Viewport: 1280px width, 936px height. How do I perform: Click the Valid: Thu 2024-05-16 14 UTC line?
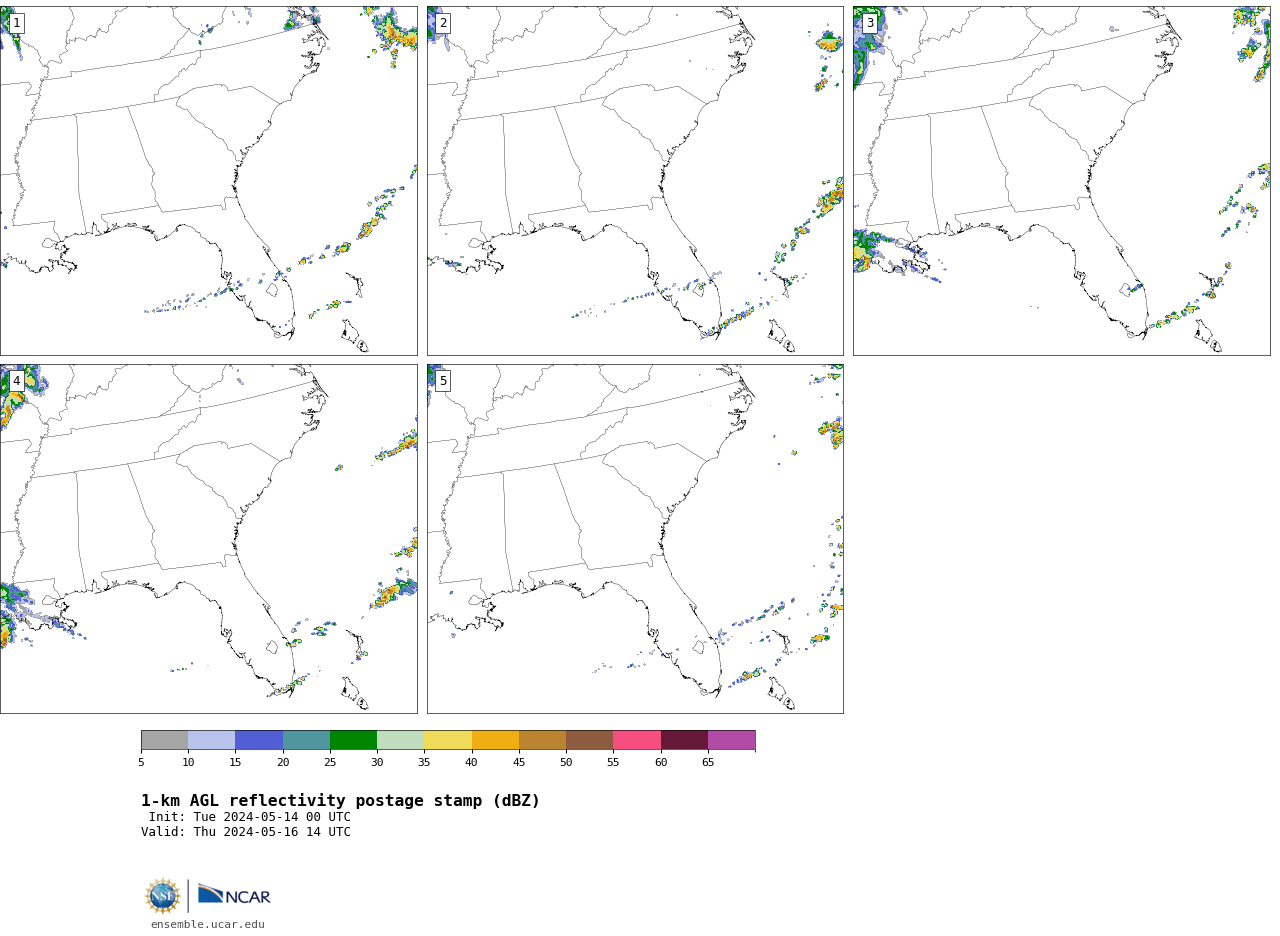(246, 832)
